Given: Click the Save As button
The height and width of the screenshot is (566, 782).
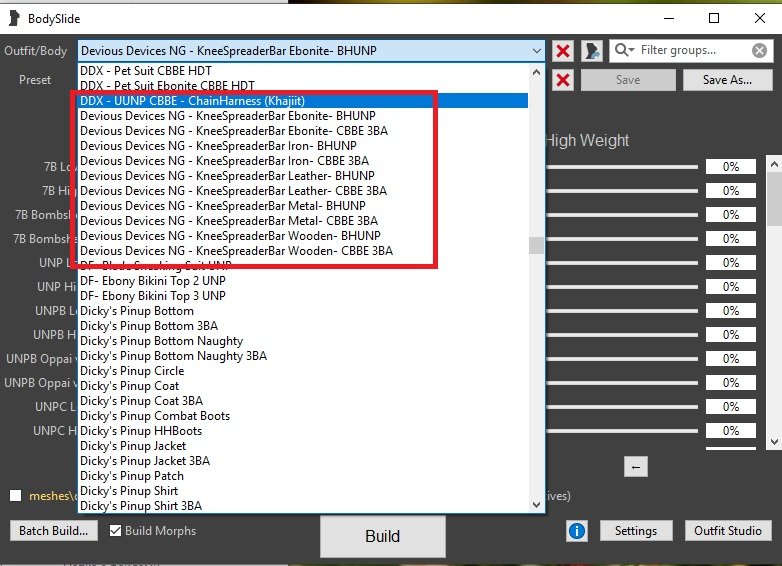Looking at the screenshot, I should point(729,80).
